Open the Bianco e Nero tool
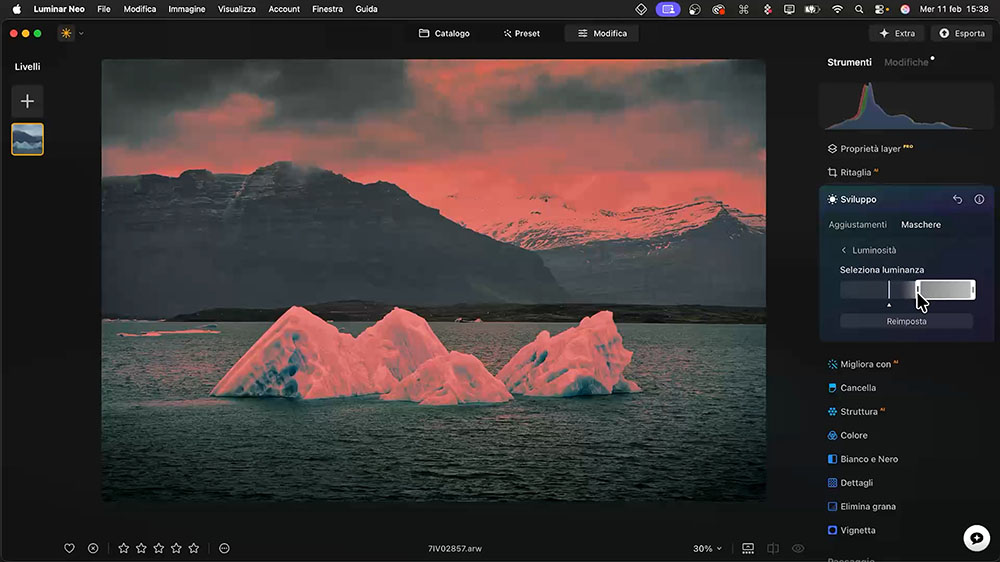 pyautogui.click(x=862, y=459)
